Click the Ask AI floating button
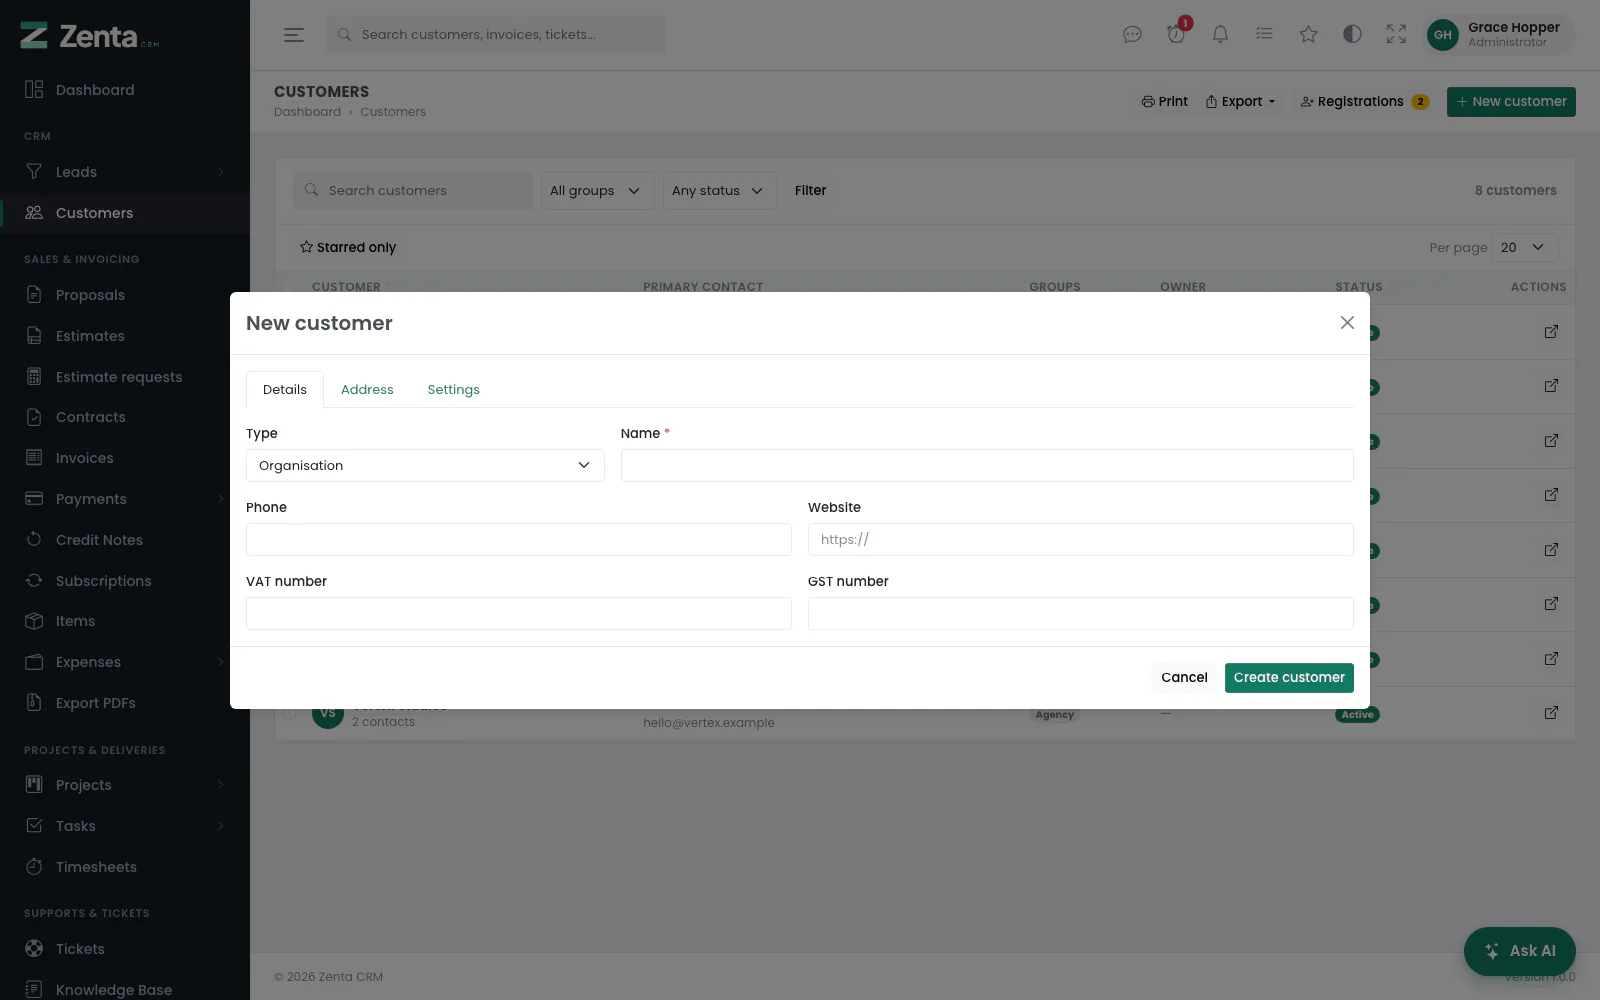The image size is (1600, 1000). coord(1520,951)
